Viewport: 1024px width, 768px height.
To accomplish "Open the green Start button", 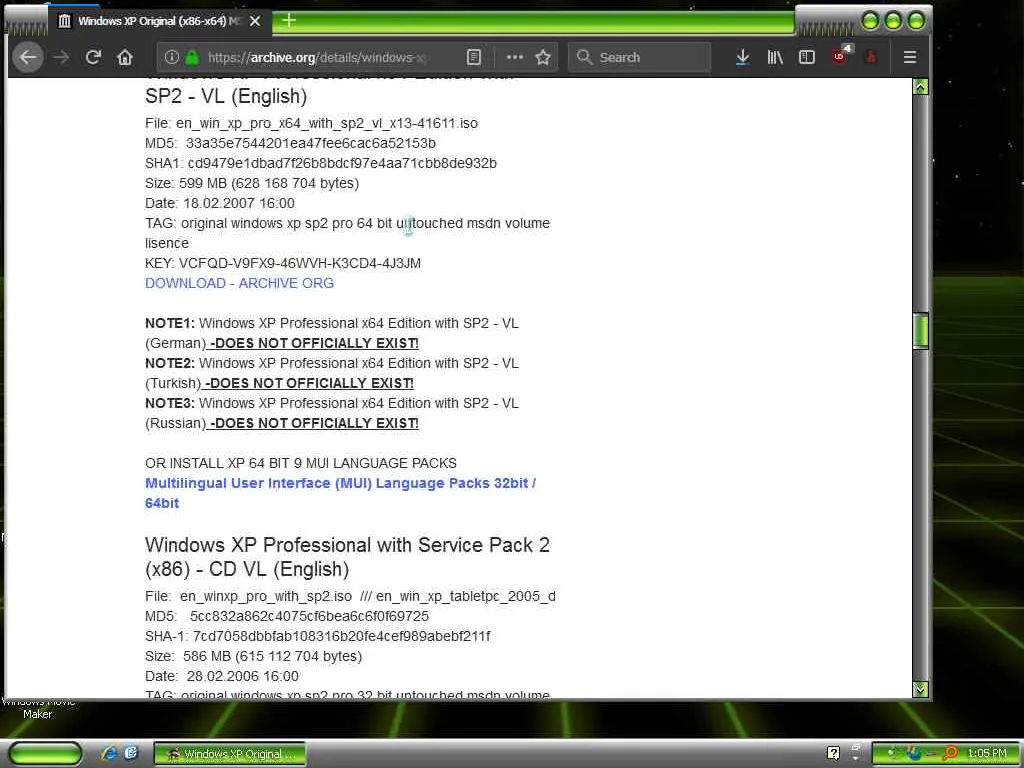I will click(44, 754).
